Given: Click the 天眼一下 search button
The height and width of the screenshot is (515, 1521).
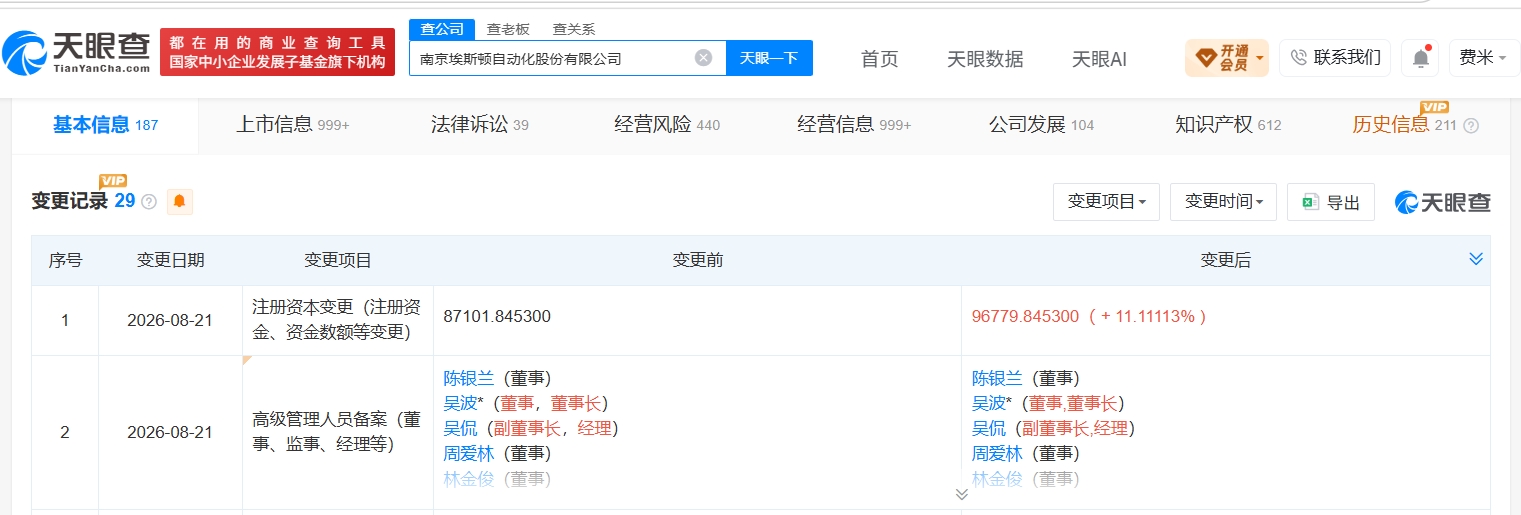Looking at the screenshot, I should pos(769,58).
